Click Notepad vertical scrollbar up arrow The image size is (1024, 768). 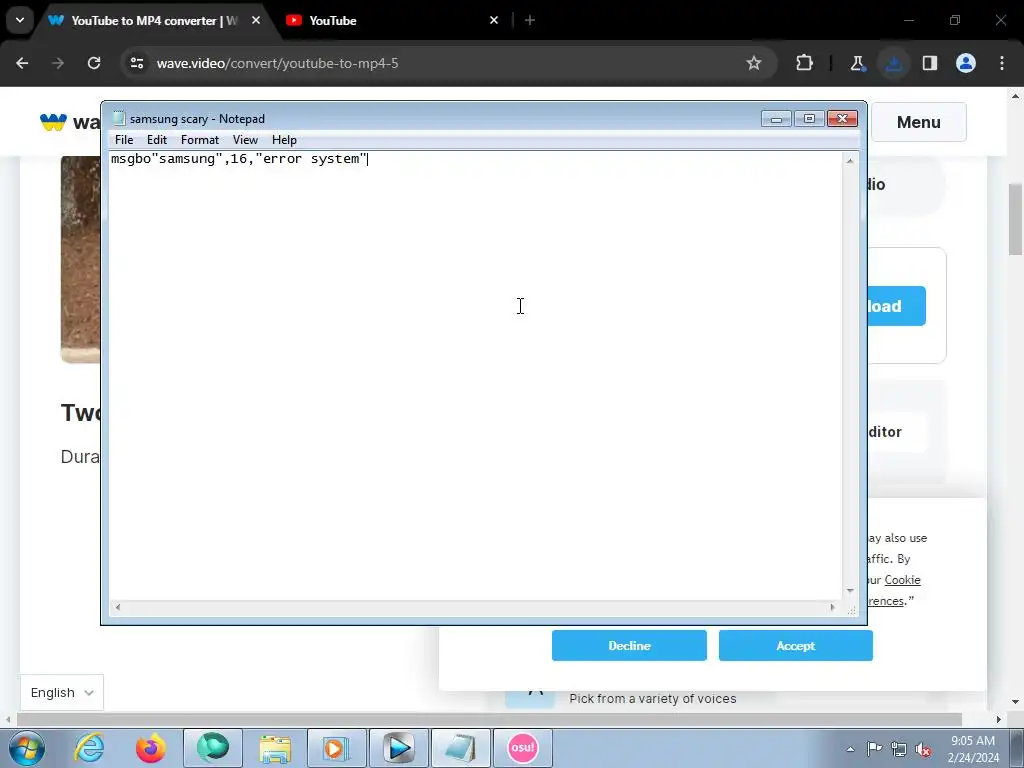850,160
